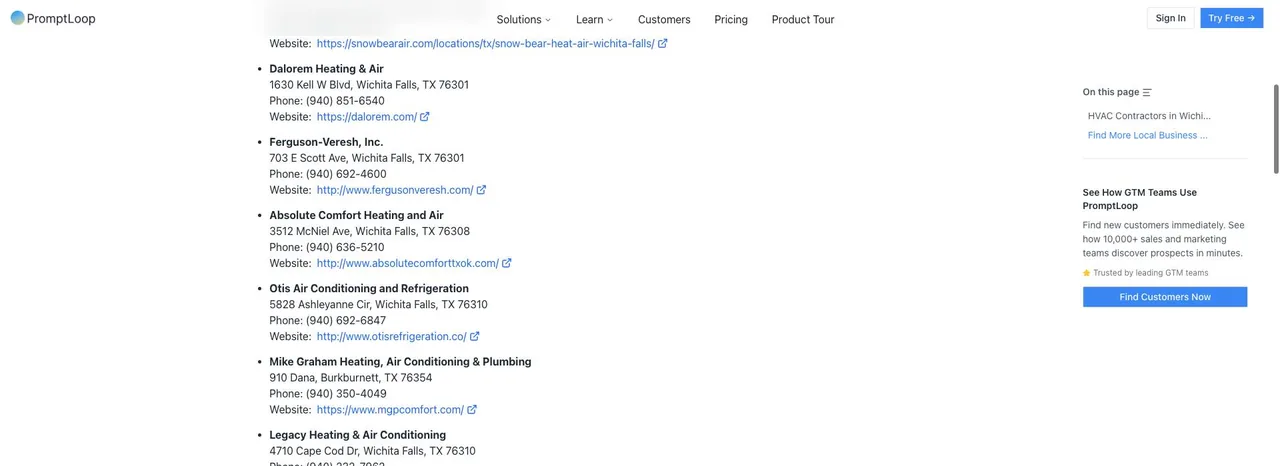Click address 910 Dana, Burkburnett
1280x466 pixels.
351,378
